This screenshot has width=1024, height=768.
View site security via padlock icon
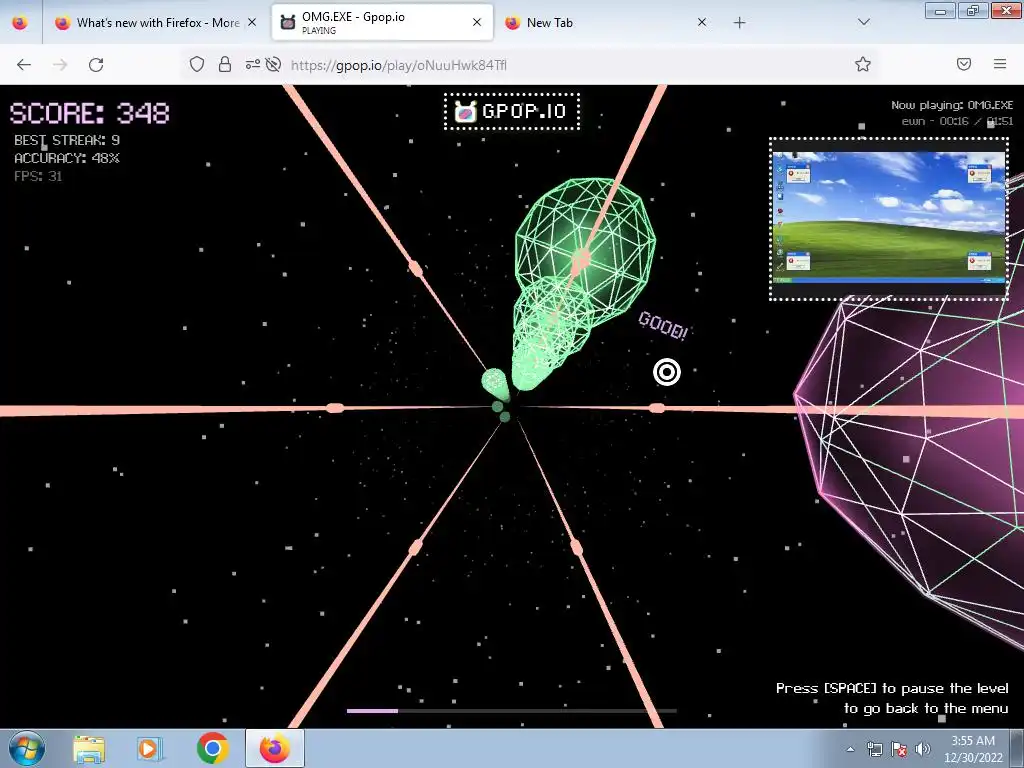coord(225,64)
